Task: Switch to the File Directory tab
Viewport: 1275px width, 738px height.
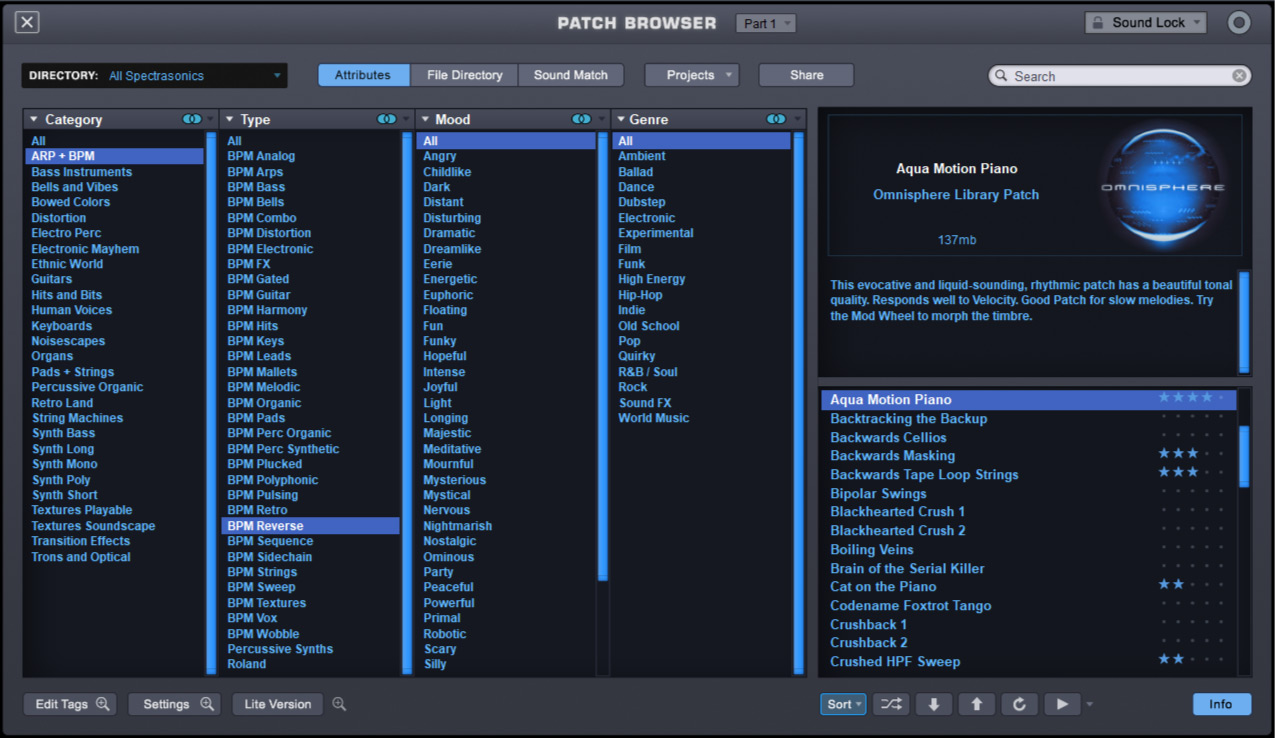Action: click(x=464, y=75)
